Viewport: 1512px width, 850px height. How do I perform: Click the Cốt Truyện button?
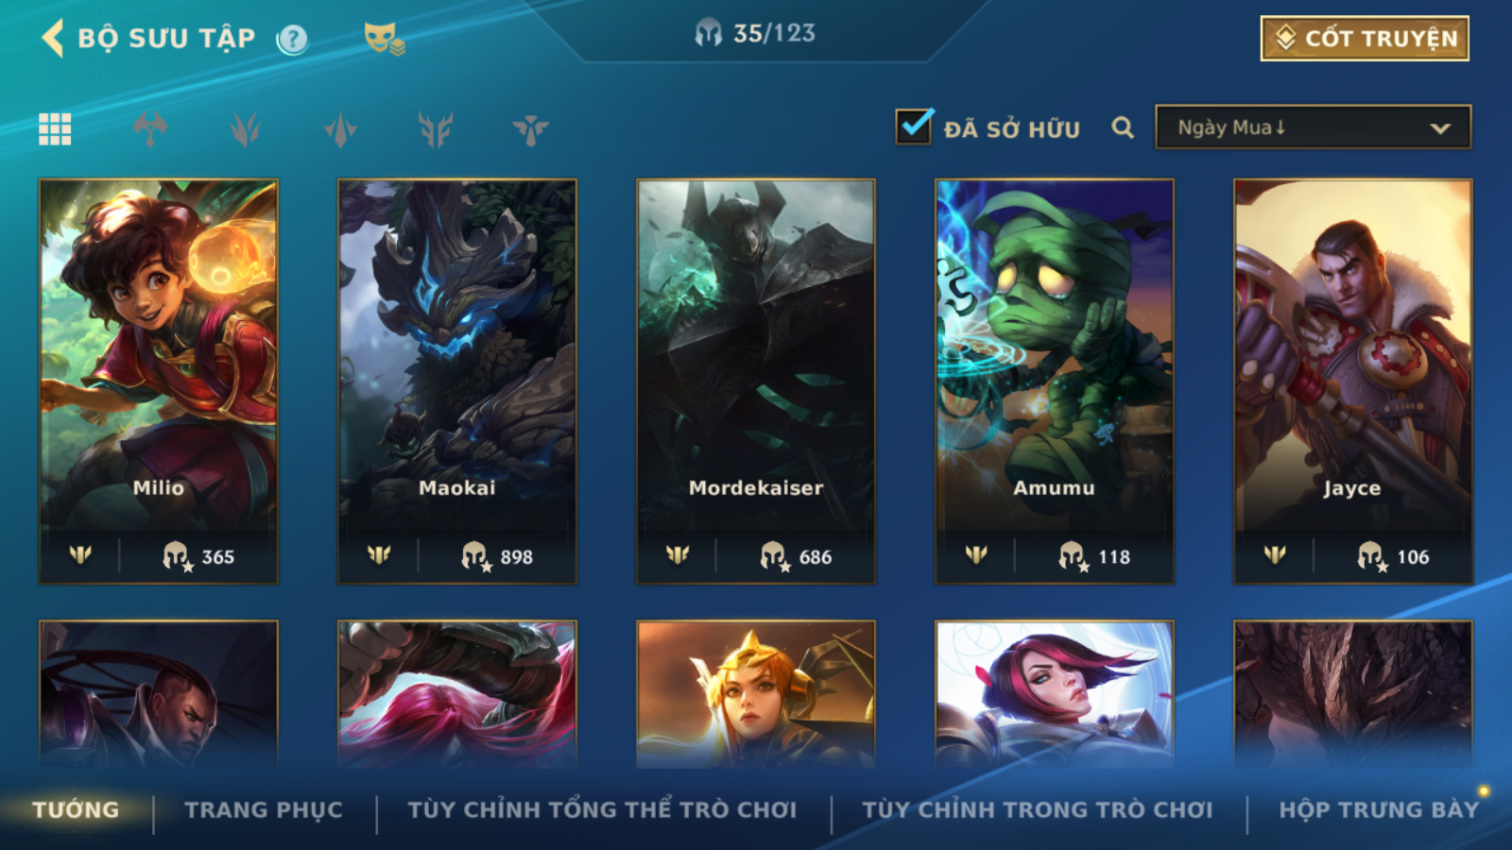pos(1365,39)
